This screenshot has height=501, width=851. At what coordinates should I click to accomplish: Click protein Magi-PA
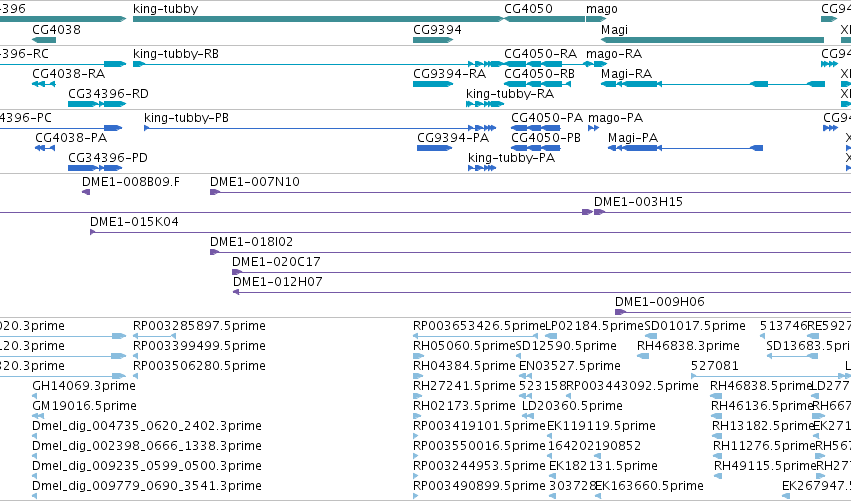685,148
